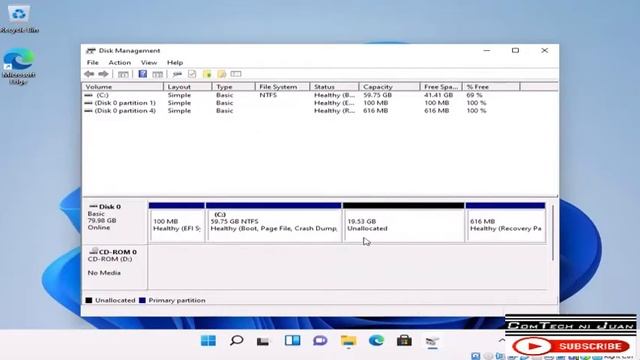
Task: Click the 59.75 GB capacity cell
Action: point(378,95)
